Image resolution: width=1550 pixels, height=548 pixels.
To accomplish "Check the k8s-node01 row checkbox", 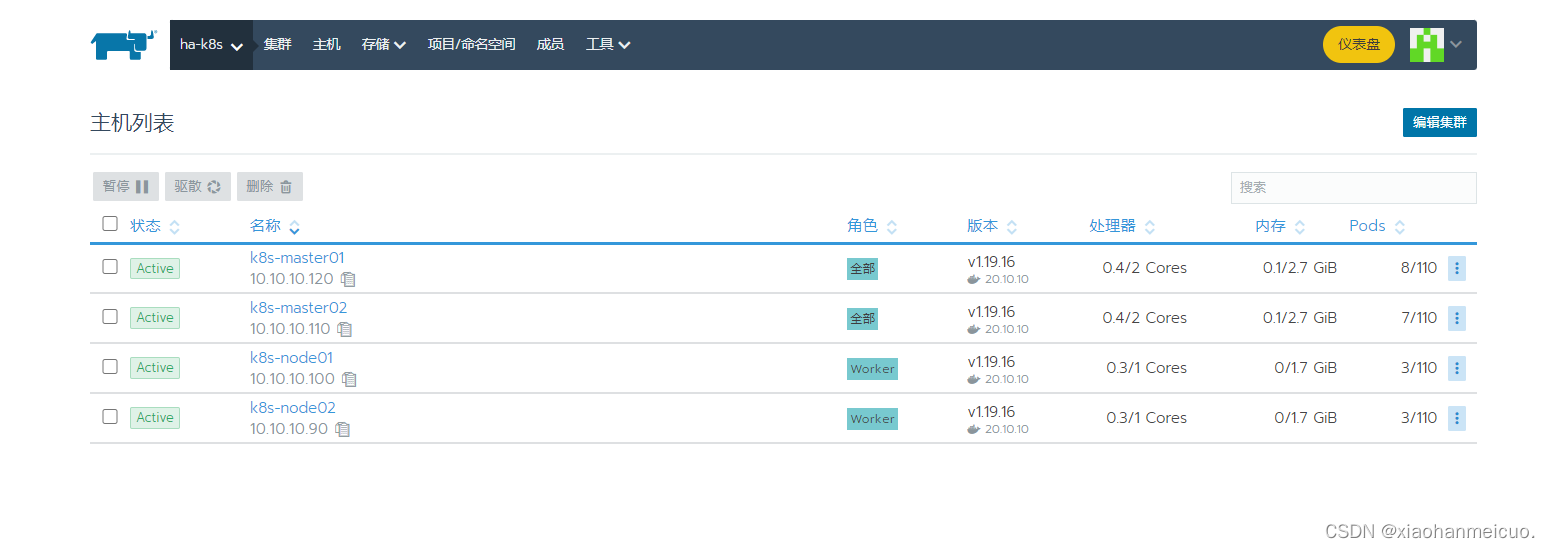I will click(x=110, y=366).
